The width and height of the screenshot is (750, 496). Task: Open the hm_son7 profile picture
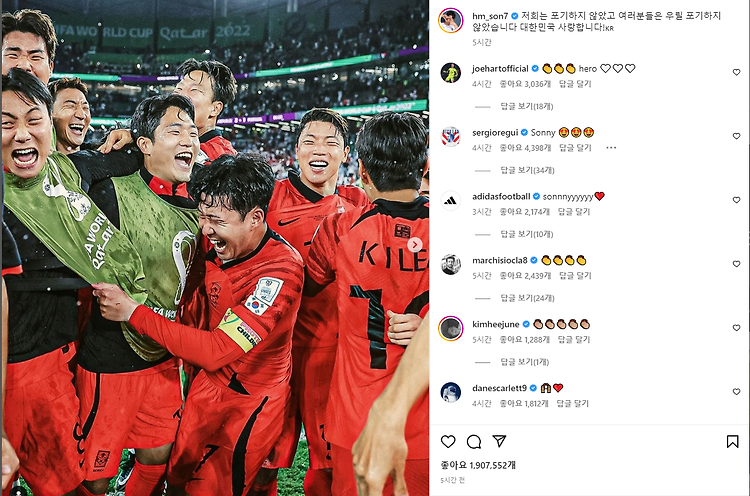coord(451,21)
